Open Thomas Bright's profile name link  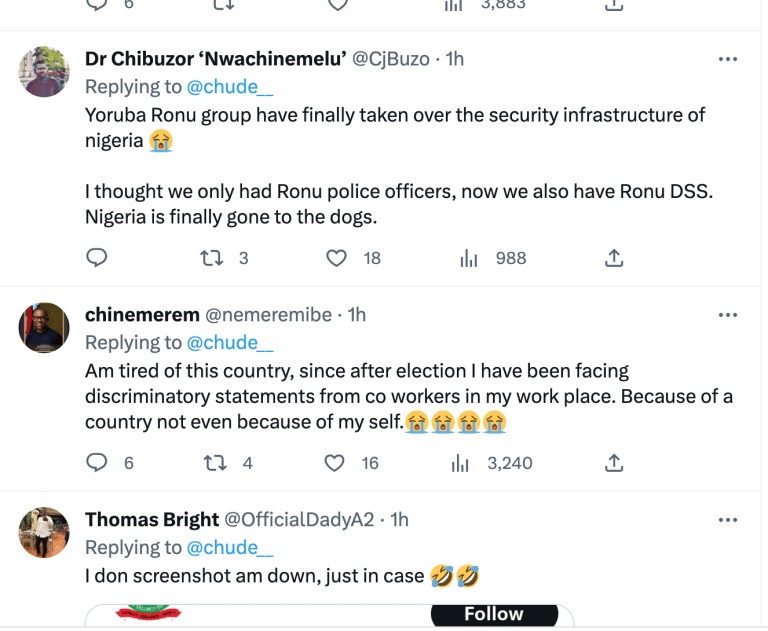[152, 520]
